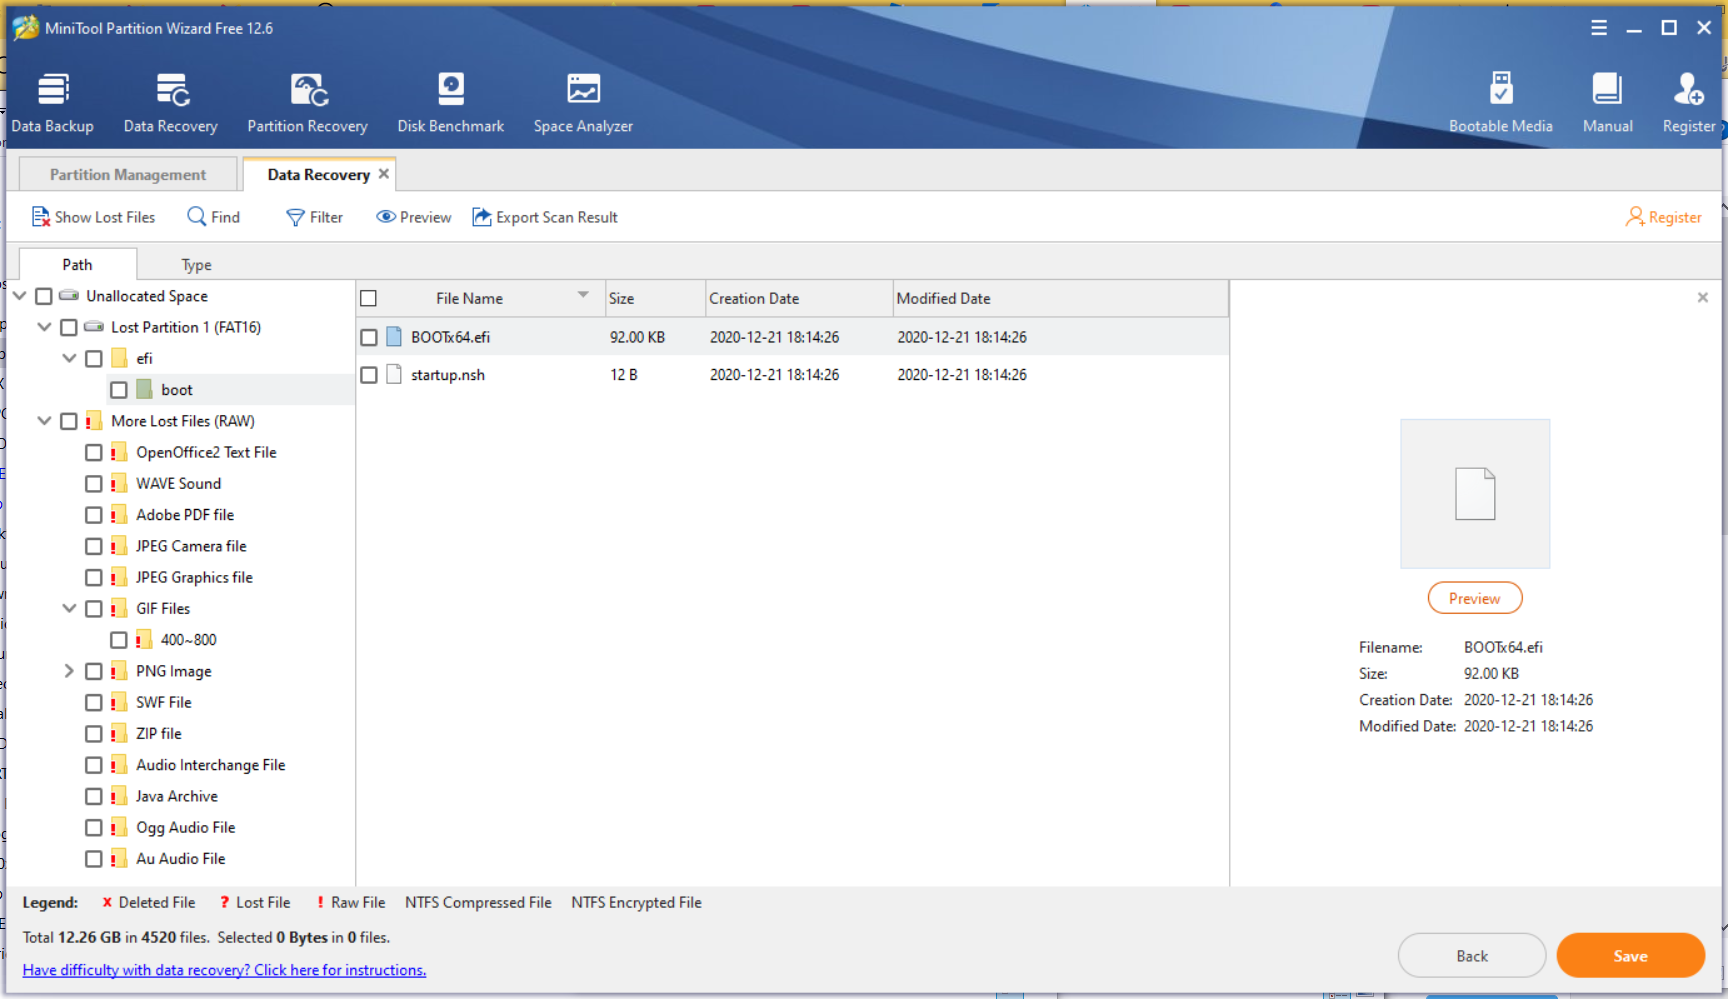
Task: Check the BOOTx64.efi file checkbox
Action: point(369,338)
